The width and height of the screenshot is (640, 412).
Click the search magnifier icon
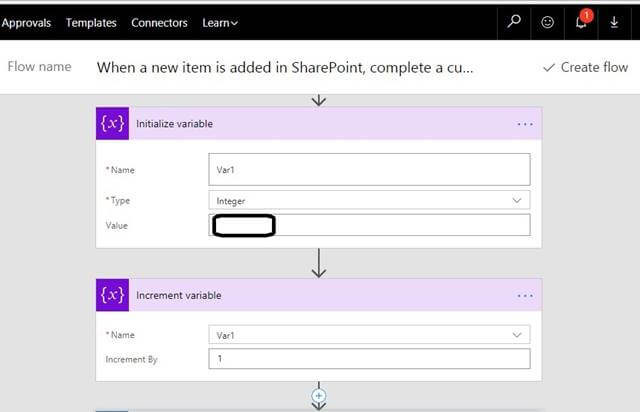coord(514,22)
